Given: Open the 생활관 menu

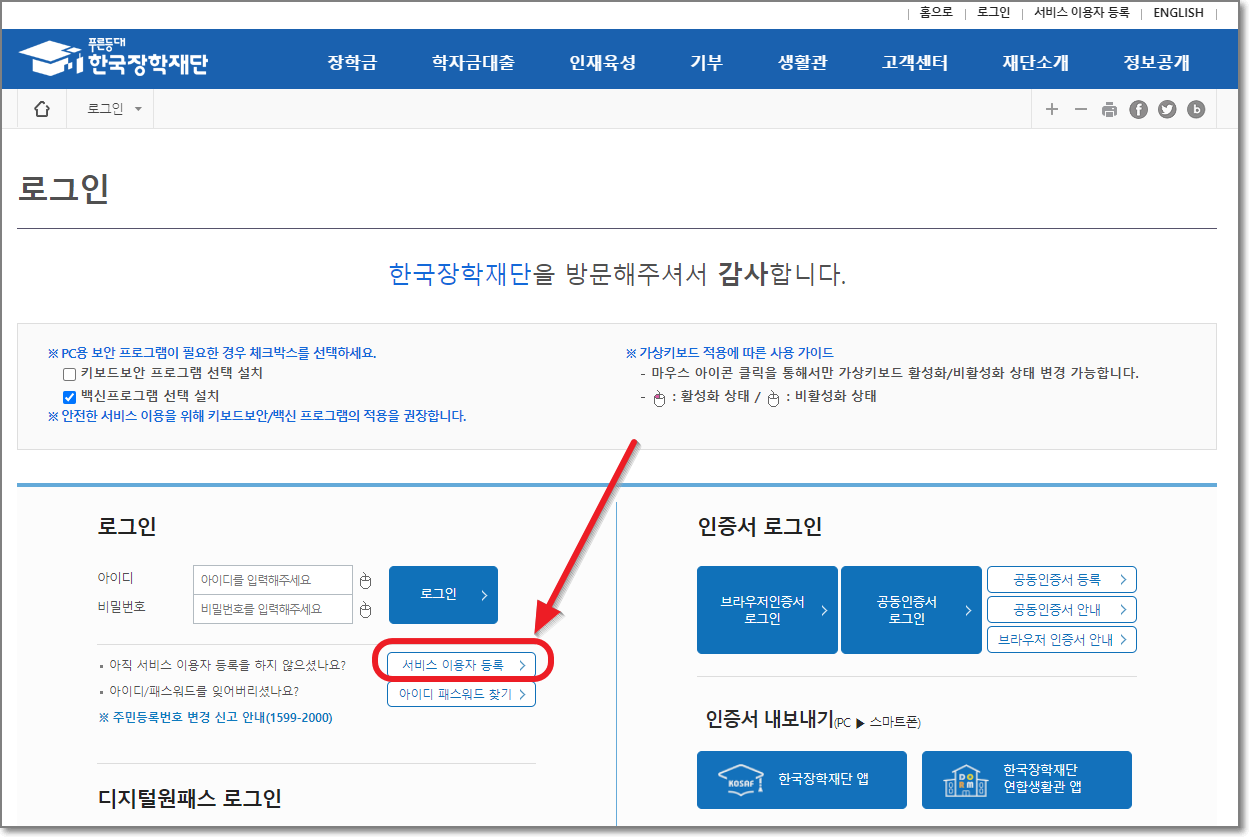Looking at the screenshot, I should click(803, 62).
